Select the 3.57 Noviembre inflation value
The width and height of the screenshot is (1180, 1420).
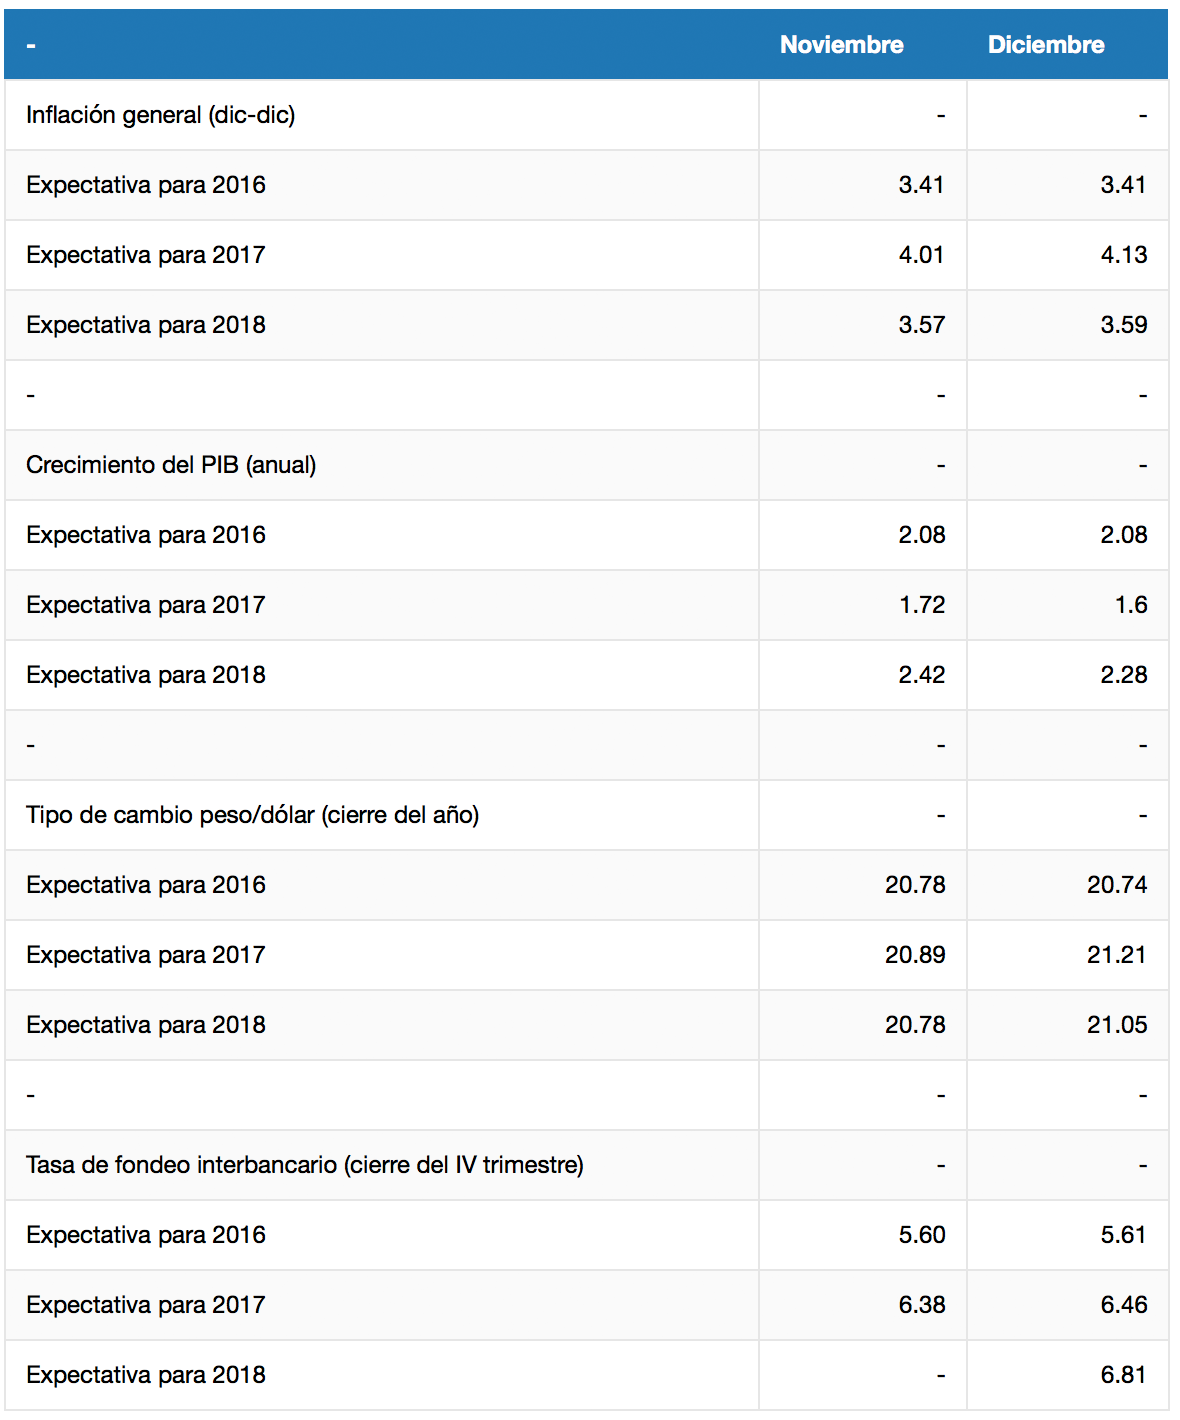pos(921,325)
